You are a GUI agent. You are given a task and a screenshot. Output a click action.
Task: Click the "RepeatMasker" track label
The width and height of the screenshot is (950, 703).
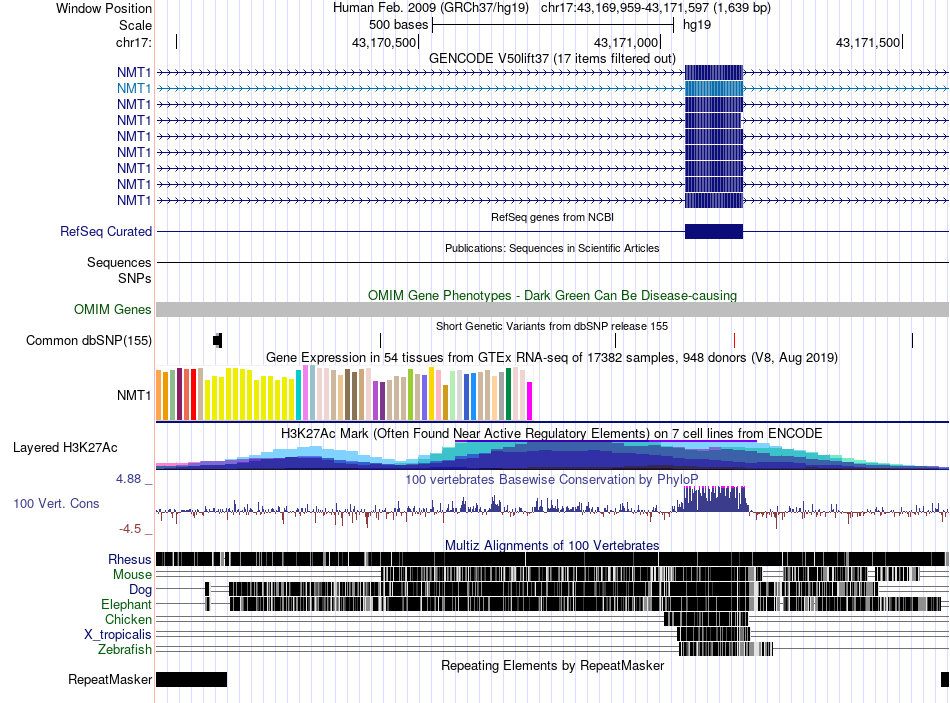[x=110, y=679]
